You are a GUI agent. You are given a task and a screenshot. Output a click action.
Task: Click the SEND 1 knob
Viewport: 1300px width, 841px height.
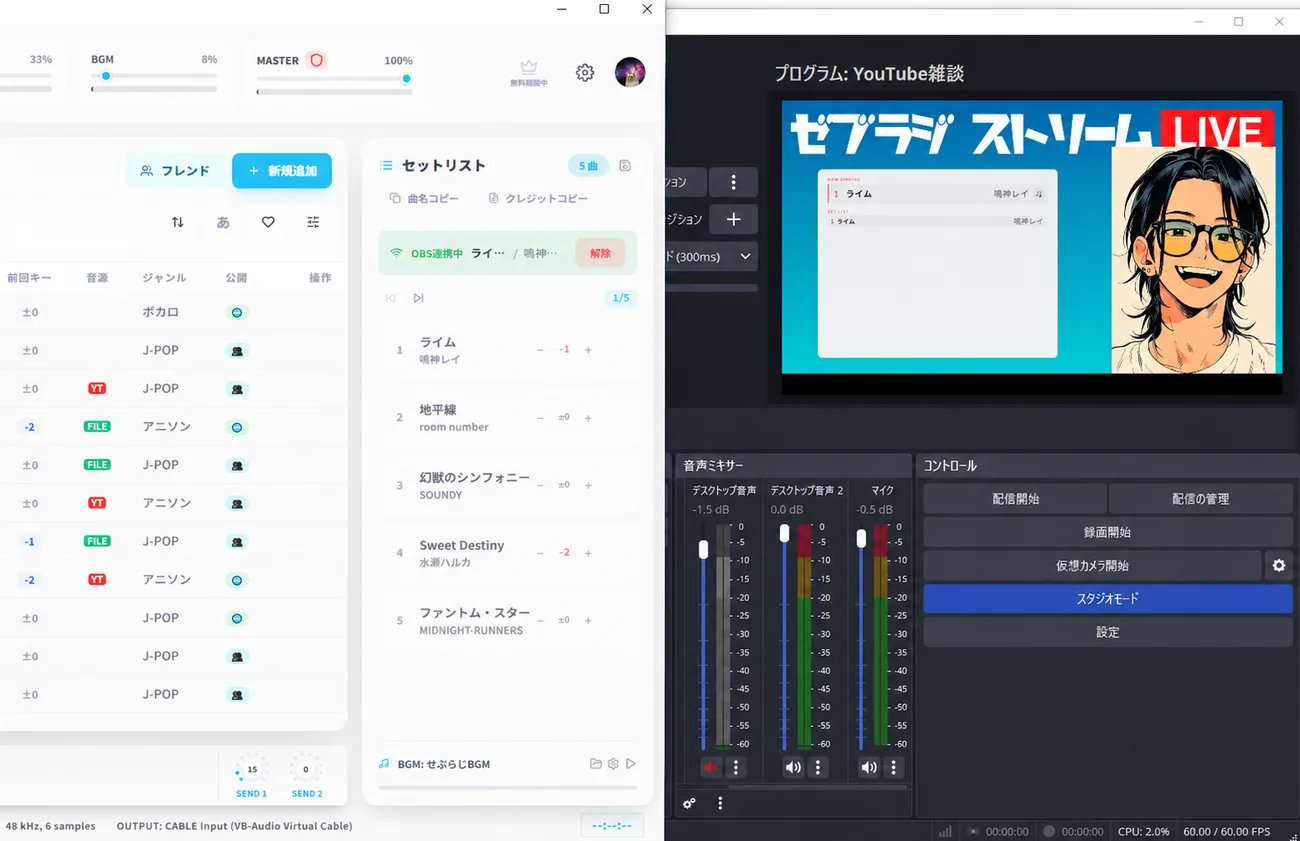tap(252, 769)
